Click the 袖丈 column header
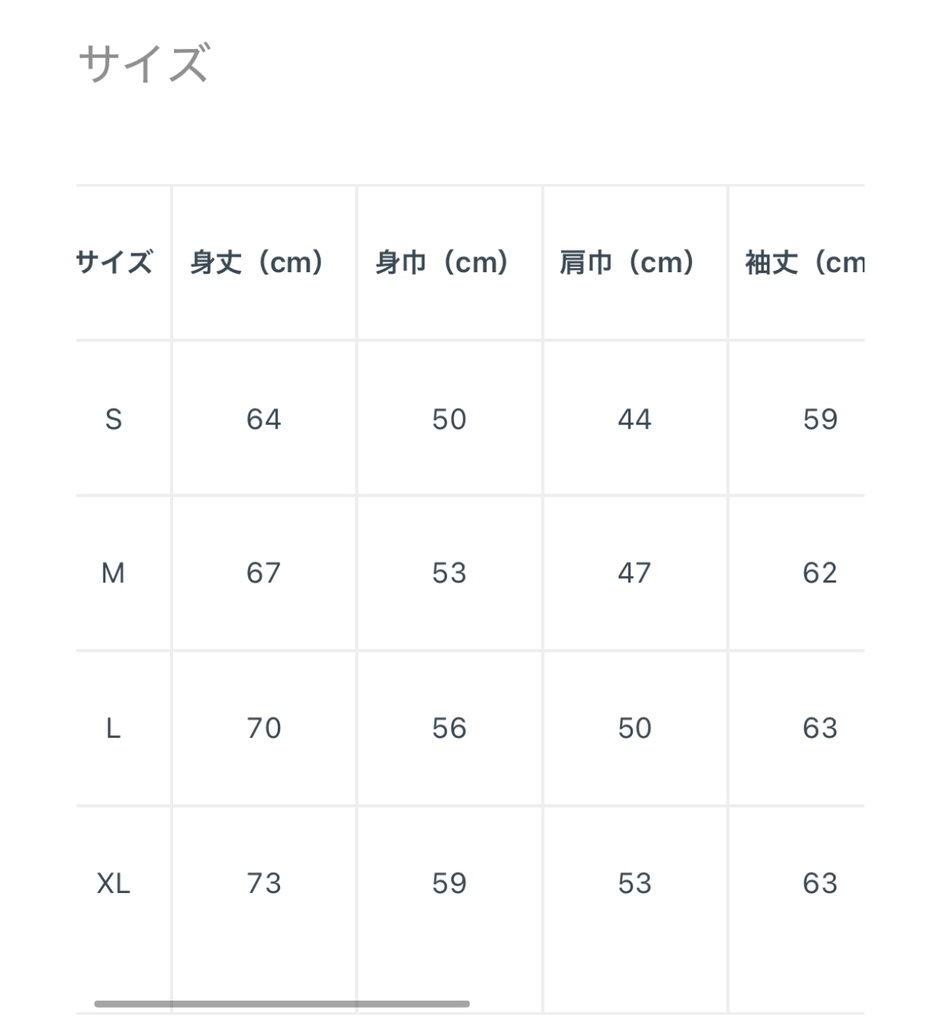Viewport: 941px width, 1024px height. (804, 263)
